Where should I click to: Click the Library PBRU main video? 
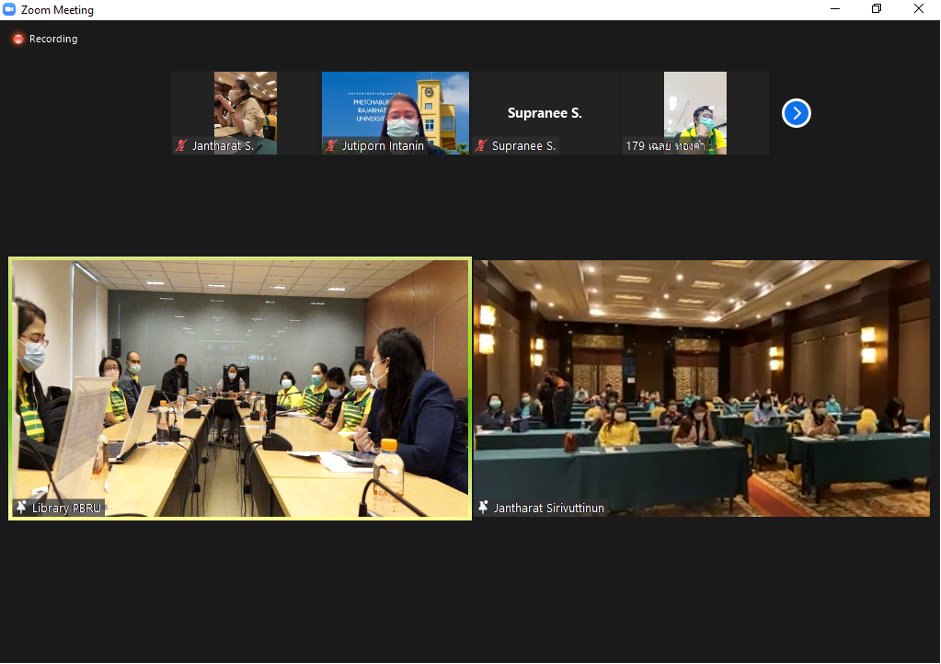[240, 388]
